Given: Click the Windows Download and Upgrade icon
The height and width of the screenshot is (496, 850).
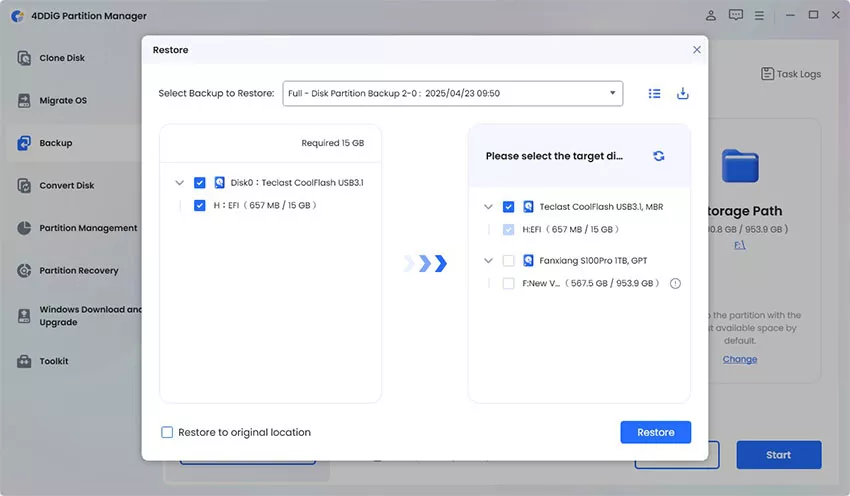Looking at the screenshot, I should point(24,315).
